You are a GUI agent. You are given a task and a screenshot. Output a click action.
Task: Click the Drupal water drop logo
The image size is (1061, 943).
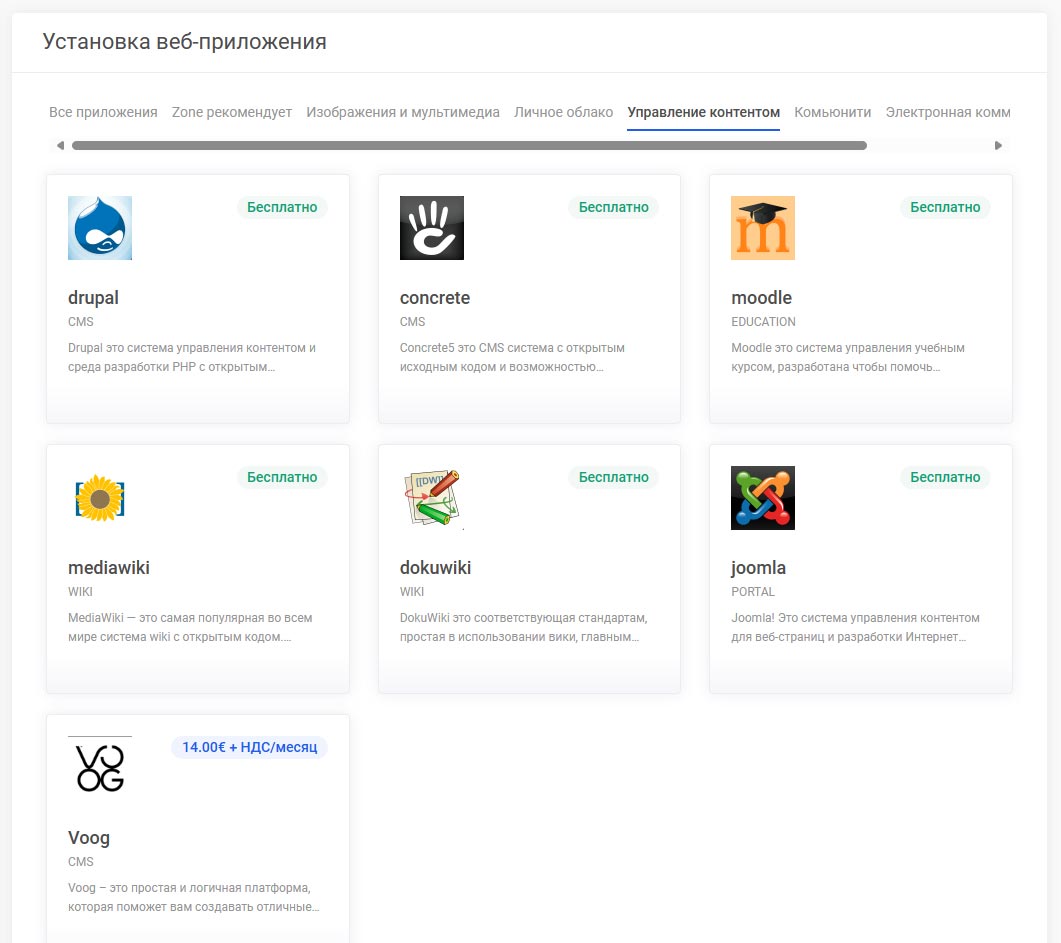pyautogui.click(x=100, y=228)
